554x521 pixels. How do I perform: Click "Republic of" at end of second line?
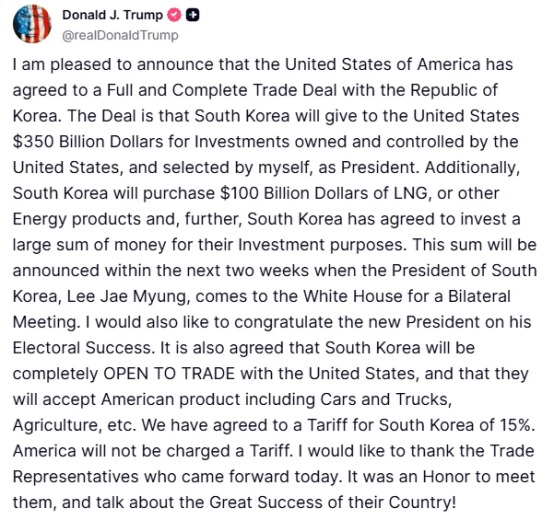(454, 90)
